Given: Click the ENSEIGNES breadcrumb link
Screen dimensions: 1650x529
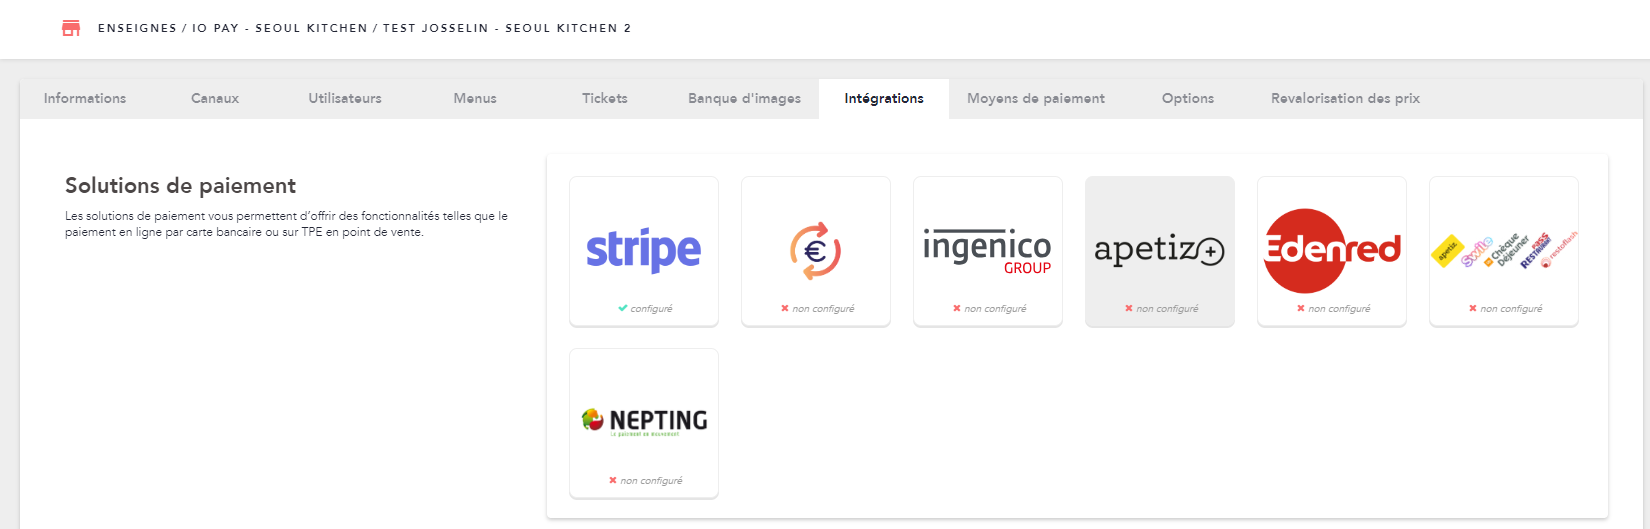Looking at the screenshot, I should click(x=137, y=28).
